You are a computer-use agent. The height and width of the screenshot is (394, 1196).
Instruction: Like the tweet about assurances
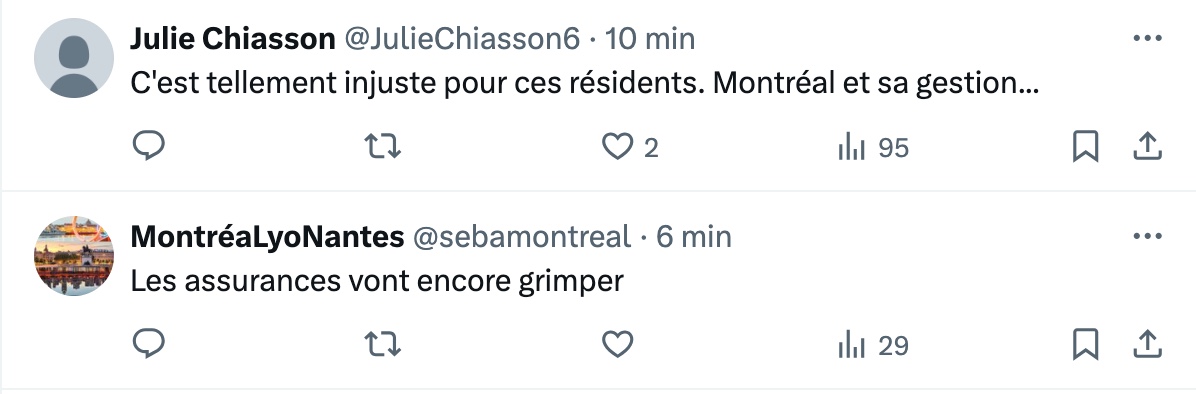618,345
